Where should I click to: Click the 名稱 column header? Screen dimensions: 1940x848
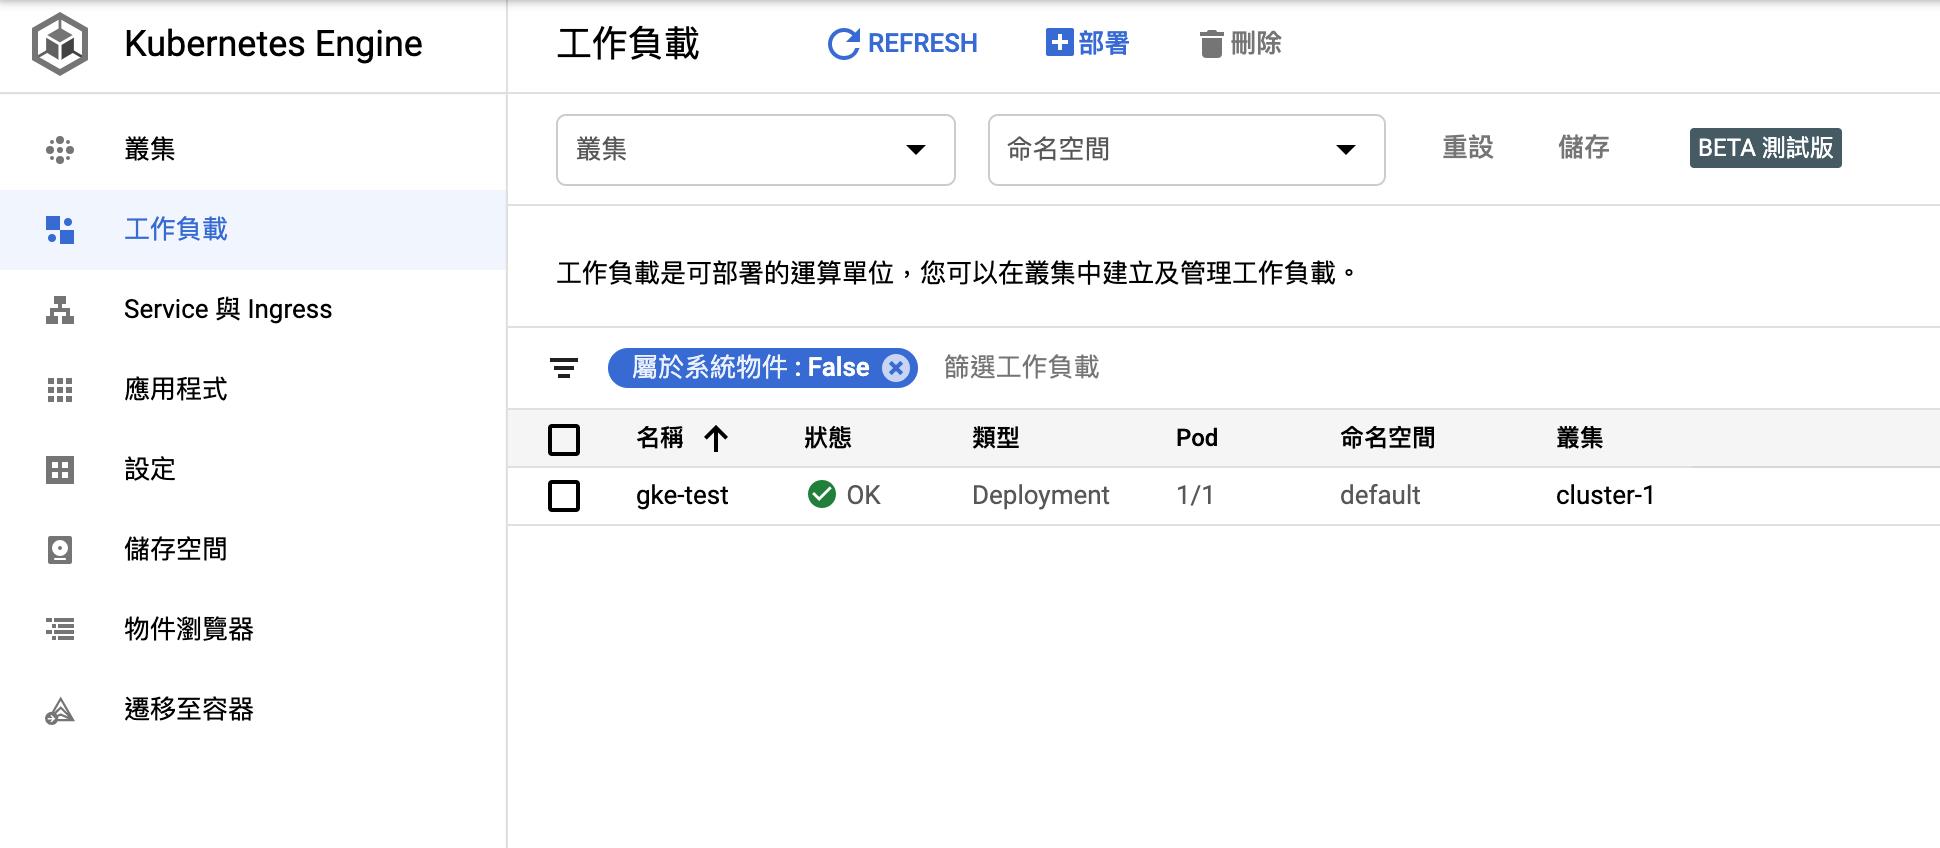pos(660,438)
